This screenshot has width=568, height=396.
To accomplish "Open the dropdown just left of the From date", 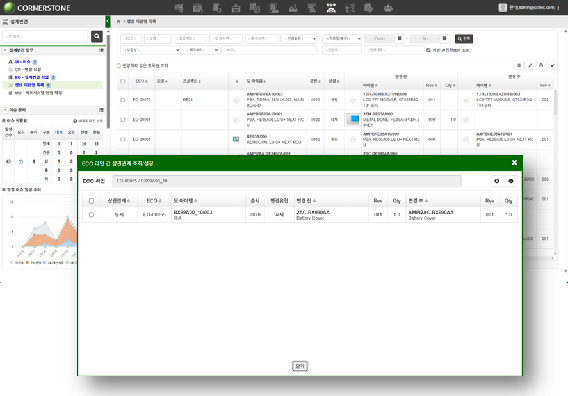I will point(342,38).
